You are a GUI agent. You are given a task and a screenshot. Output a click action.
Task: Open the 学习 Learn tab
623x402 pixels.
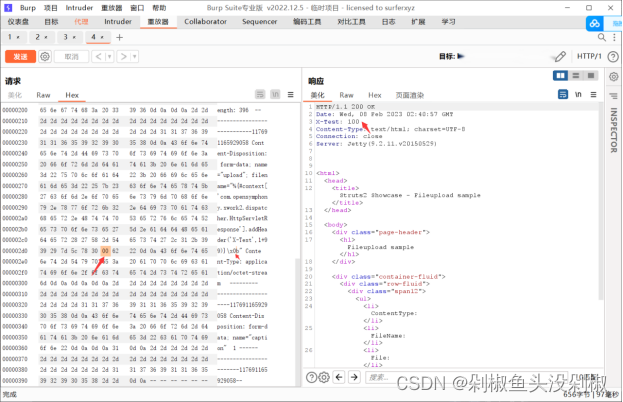(x=448, y=21)
